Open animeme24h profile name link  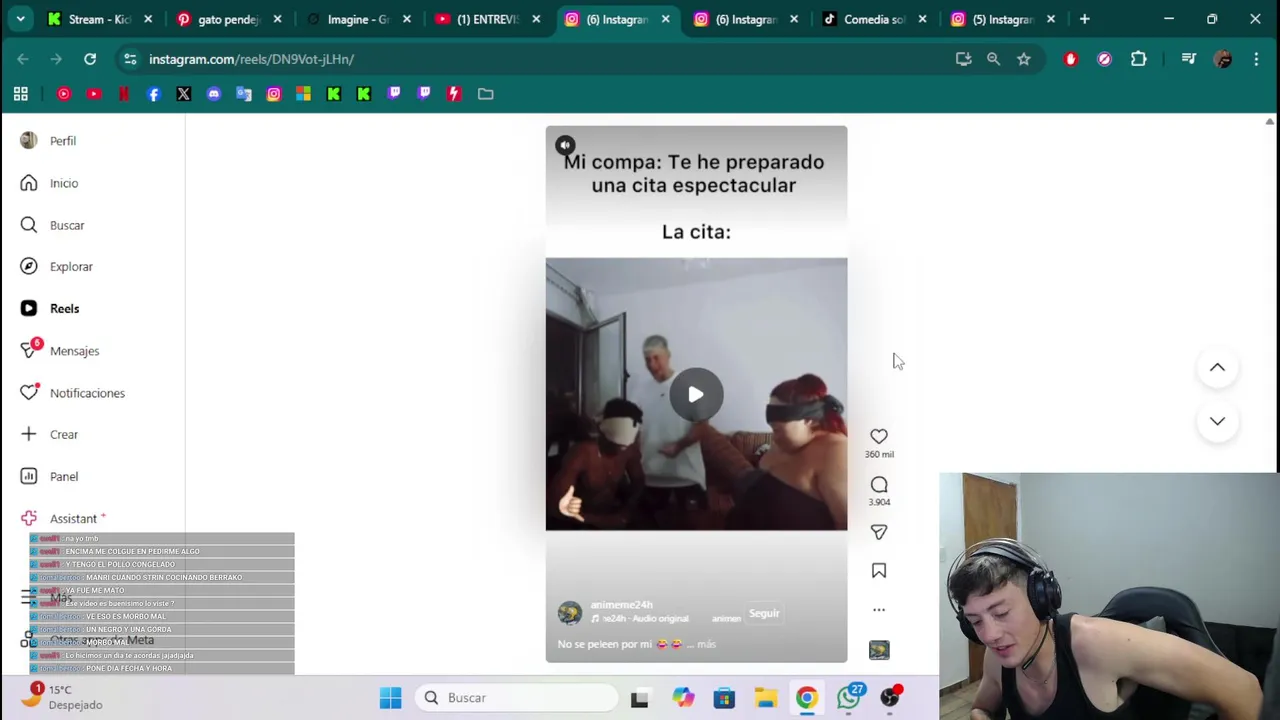coord(621,605)
